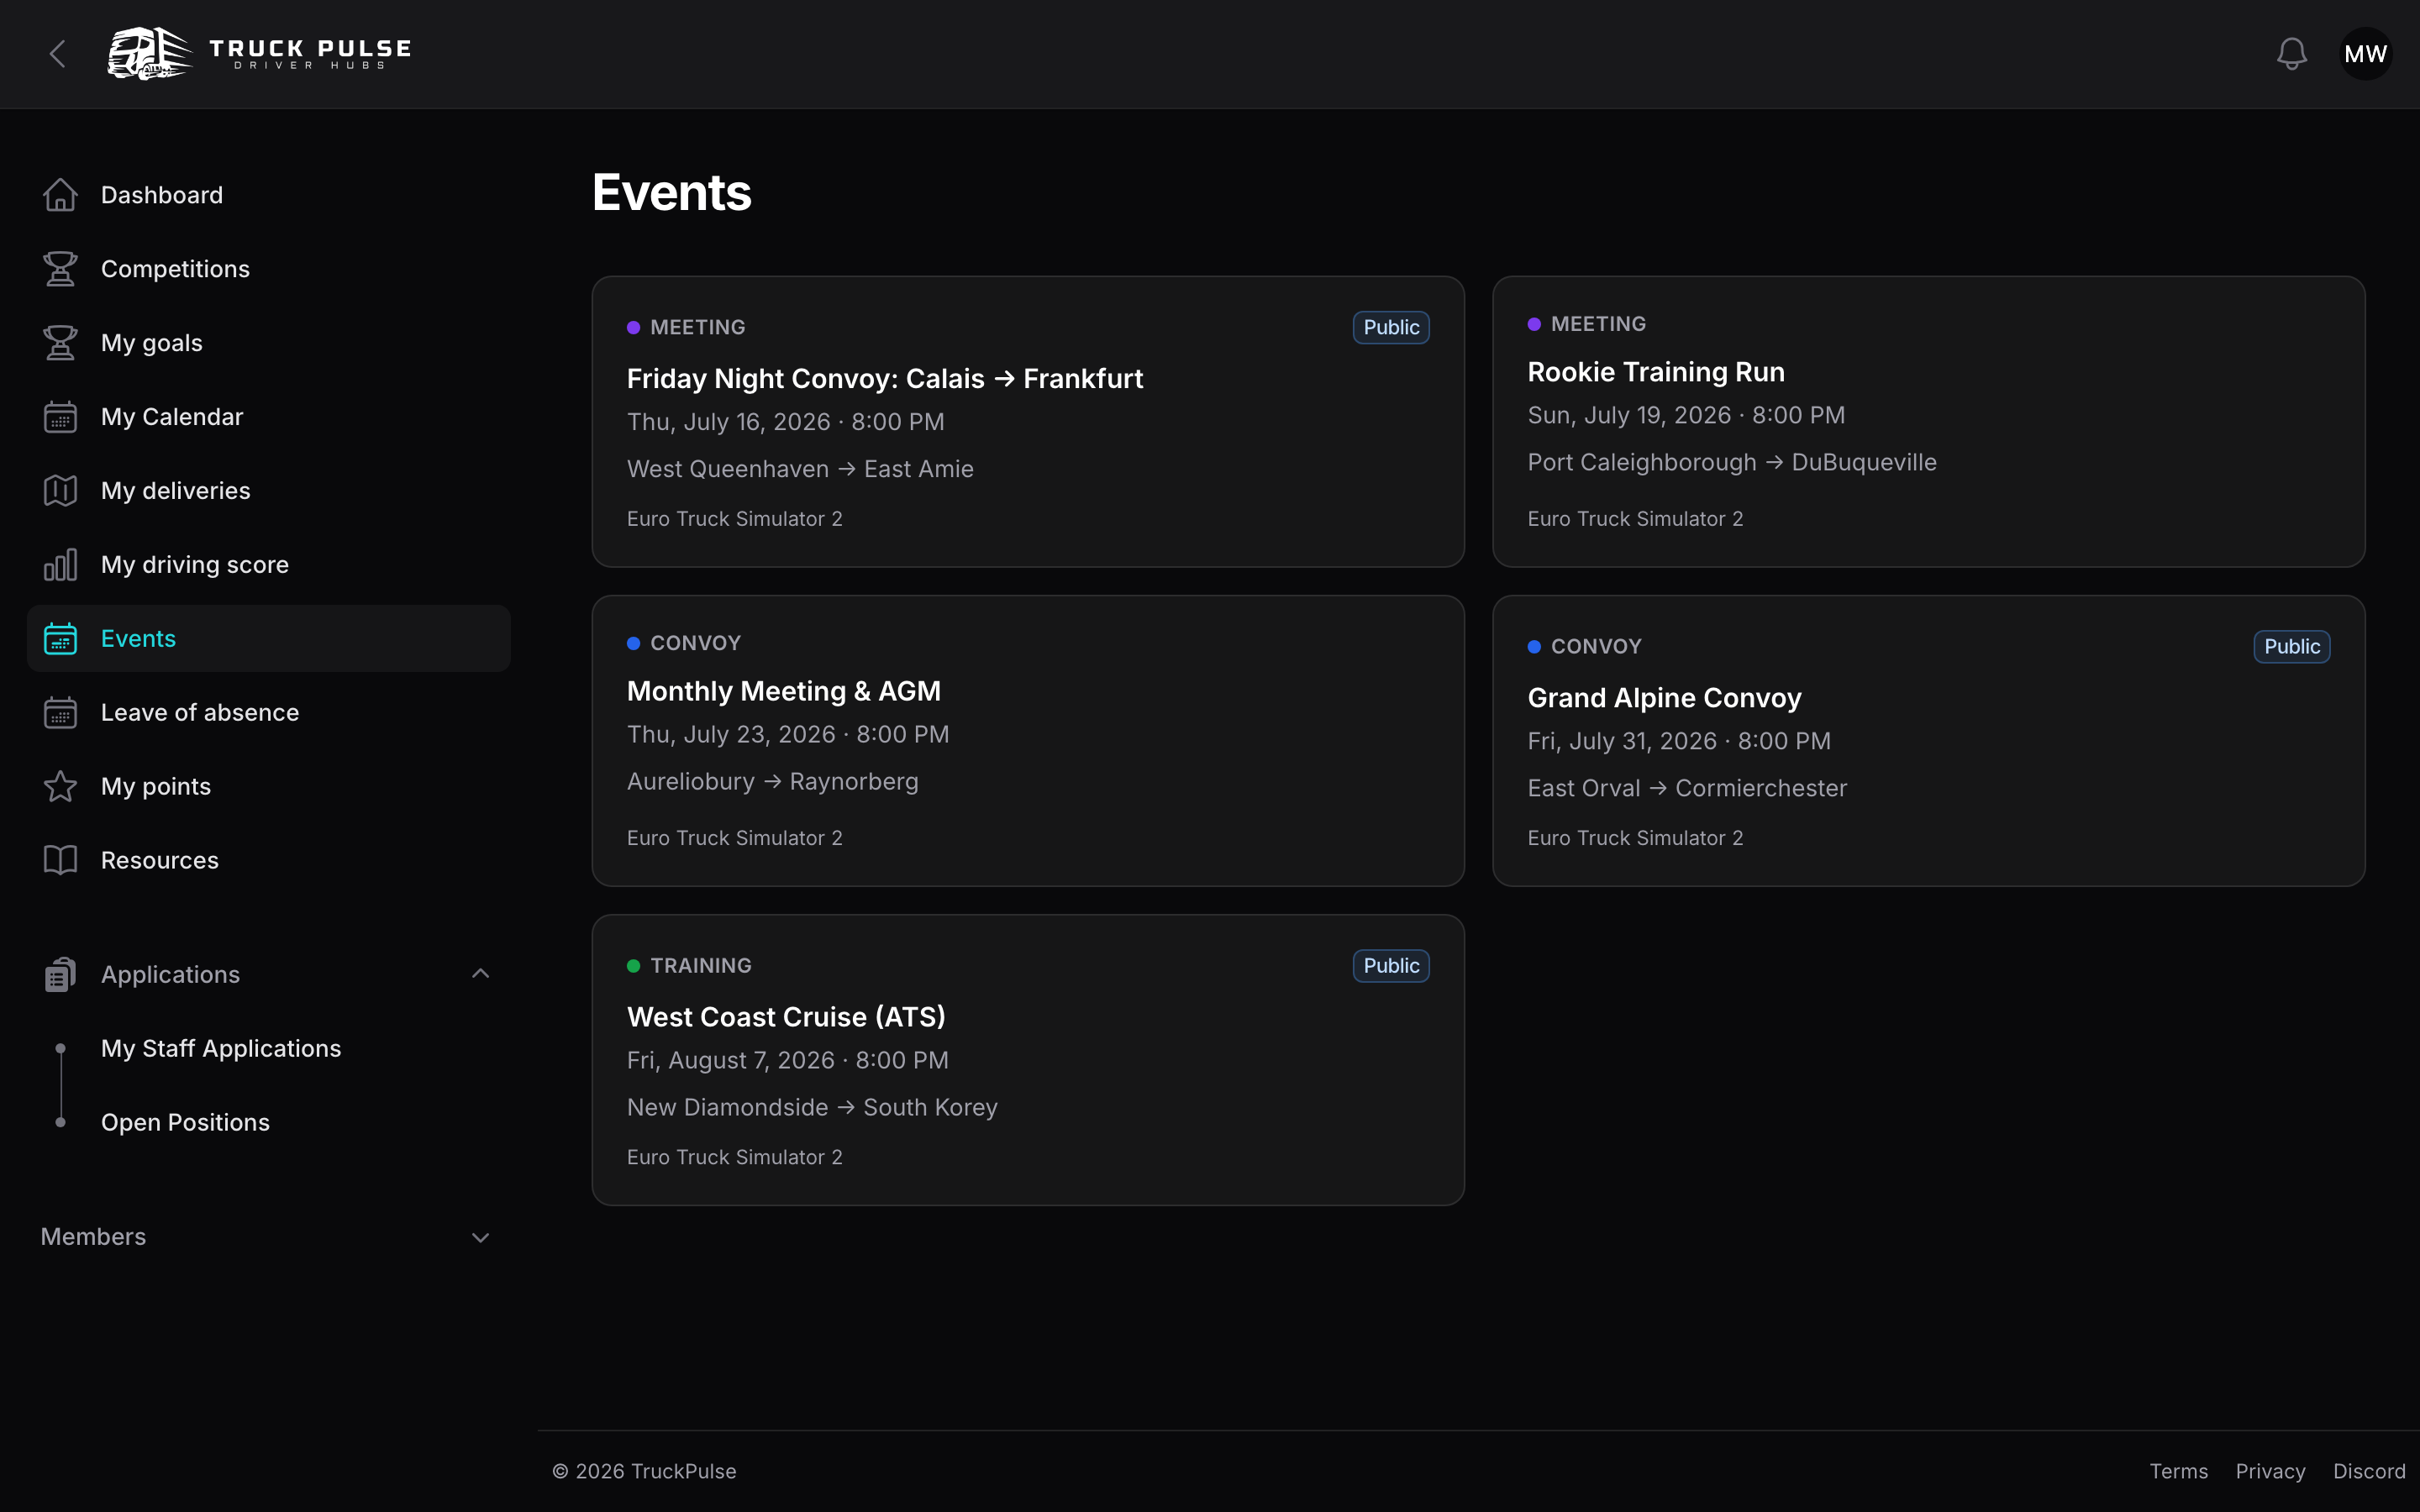2420x1512 pixels.
Task: Click the Public badge on Grand Alpine Convoy
Action: coord(2291,647)
